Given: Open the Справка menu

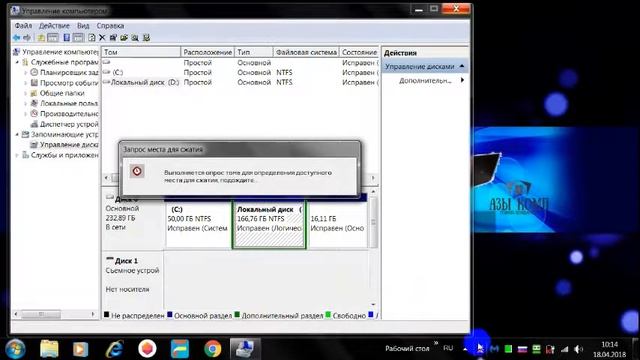Looking at the screenshot, I should [x=110, y=25].
